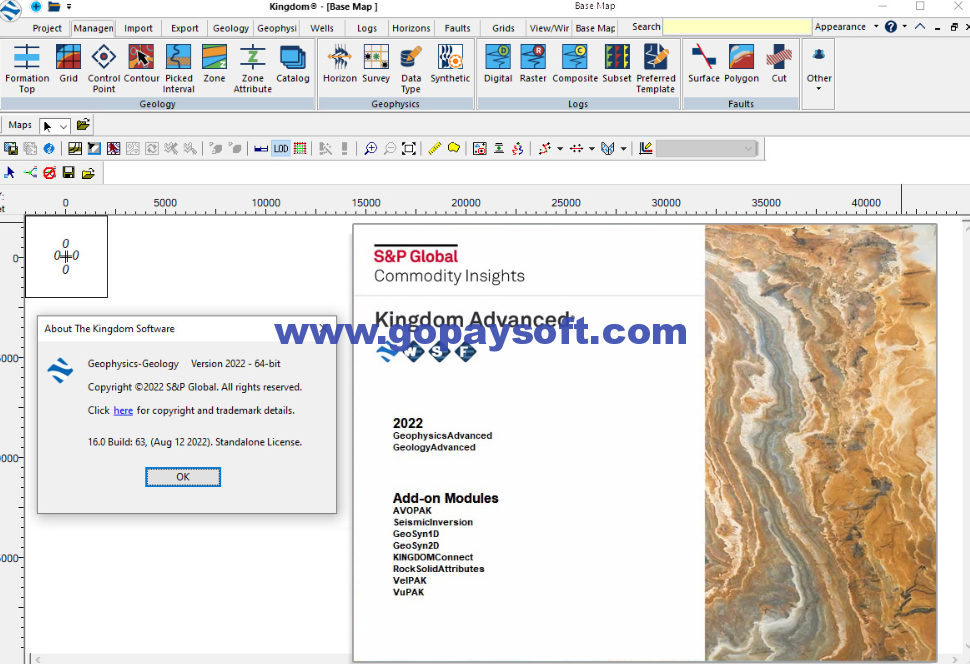Switch to the Export tab
Image resolution: width=970 pixels, height=664 pixels.
point(184,28)
